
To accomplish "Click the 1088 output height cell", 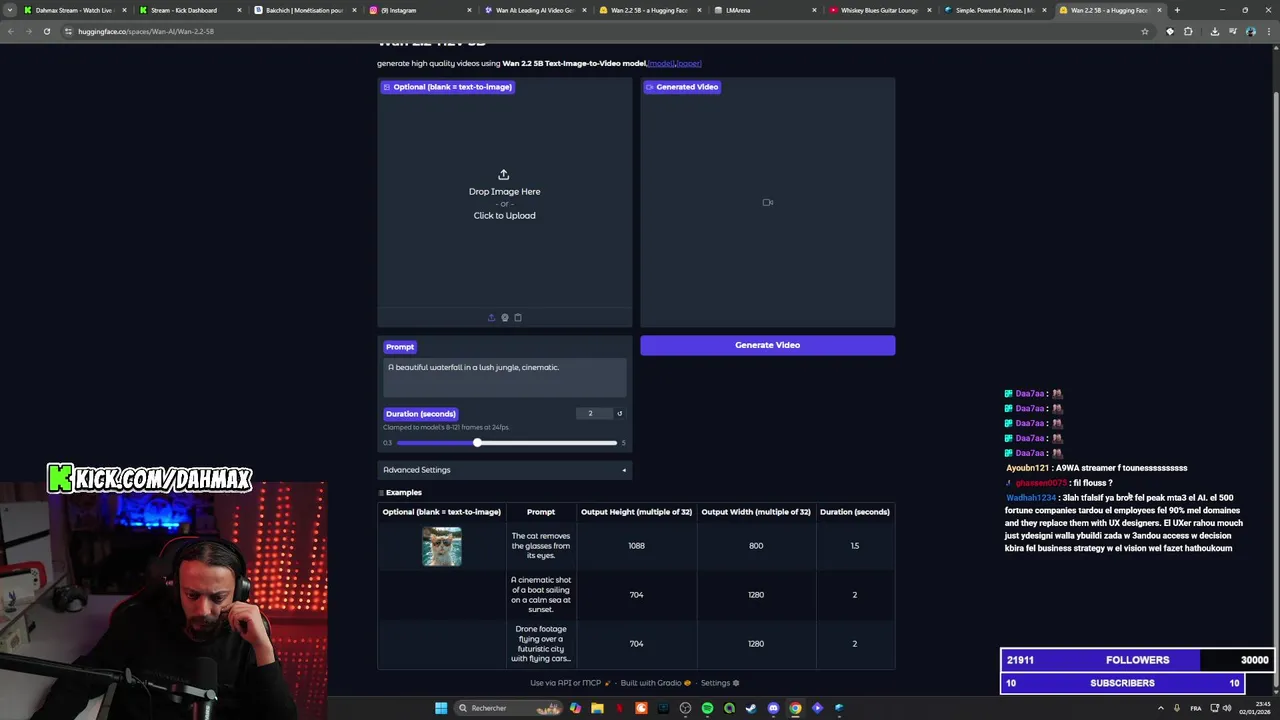I will click(x=636, y=546).
